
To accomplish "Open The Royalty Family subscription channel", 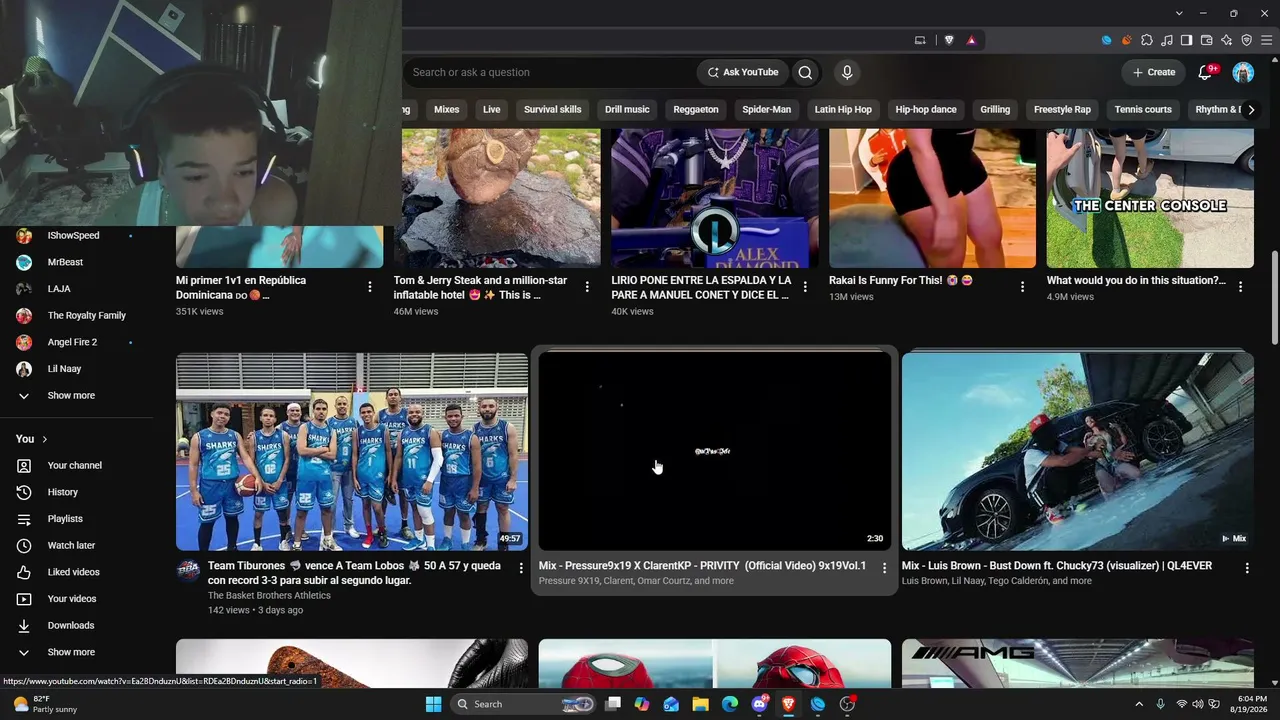I will tap(87, 316).
